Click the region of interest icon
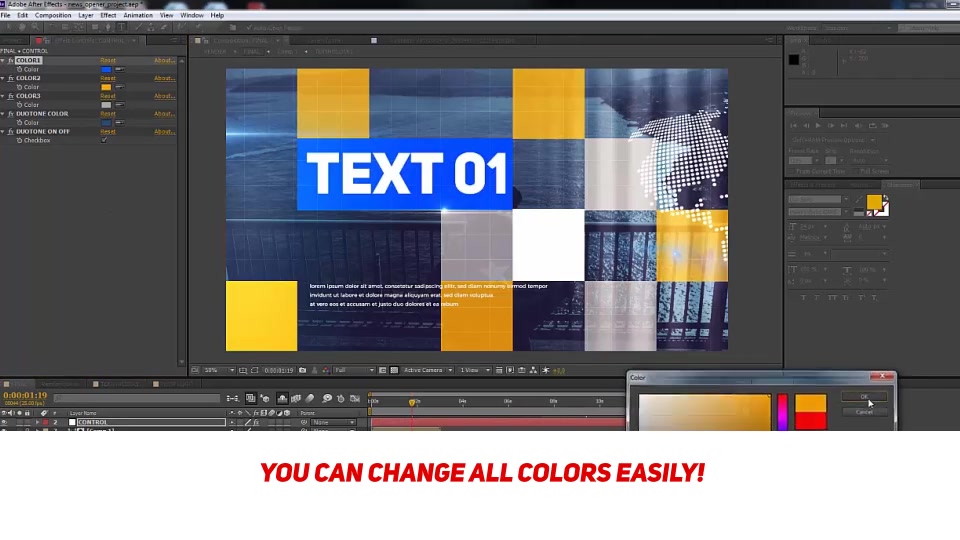 pyautogui.click(x=383, y=370)
